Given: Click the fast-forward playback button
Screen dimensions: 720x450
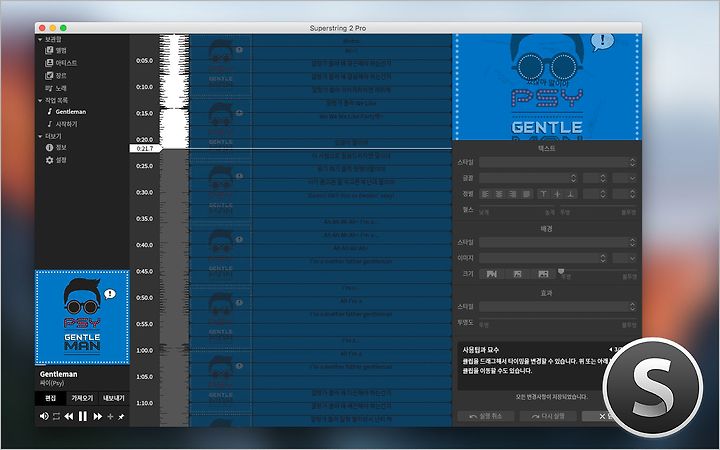Looking at the screenshot, I should pyautogui.click(x=97, y=416).
